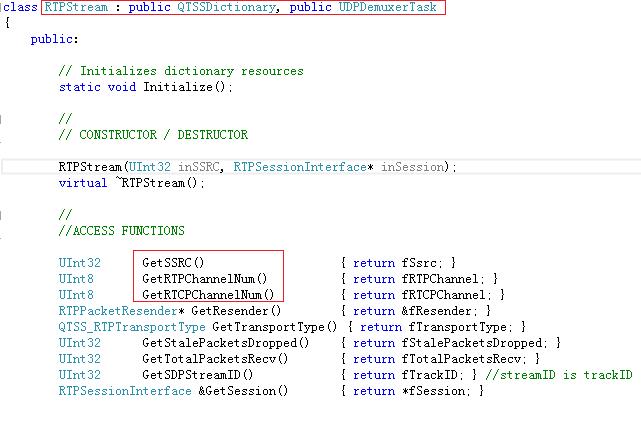
Task: Click the GetResender() function name
Action: (x=236, y=311)
